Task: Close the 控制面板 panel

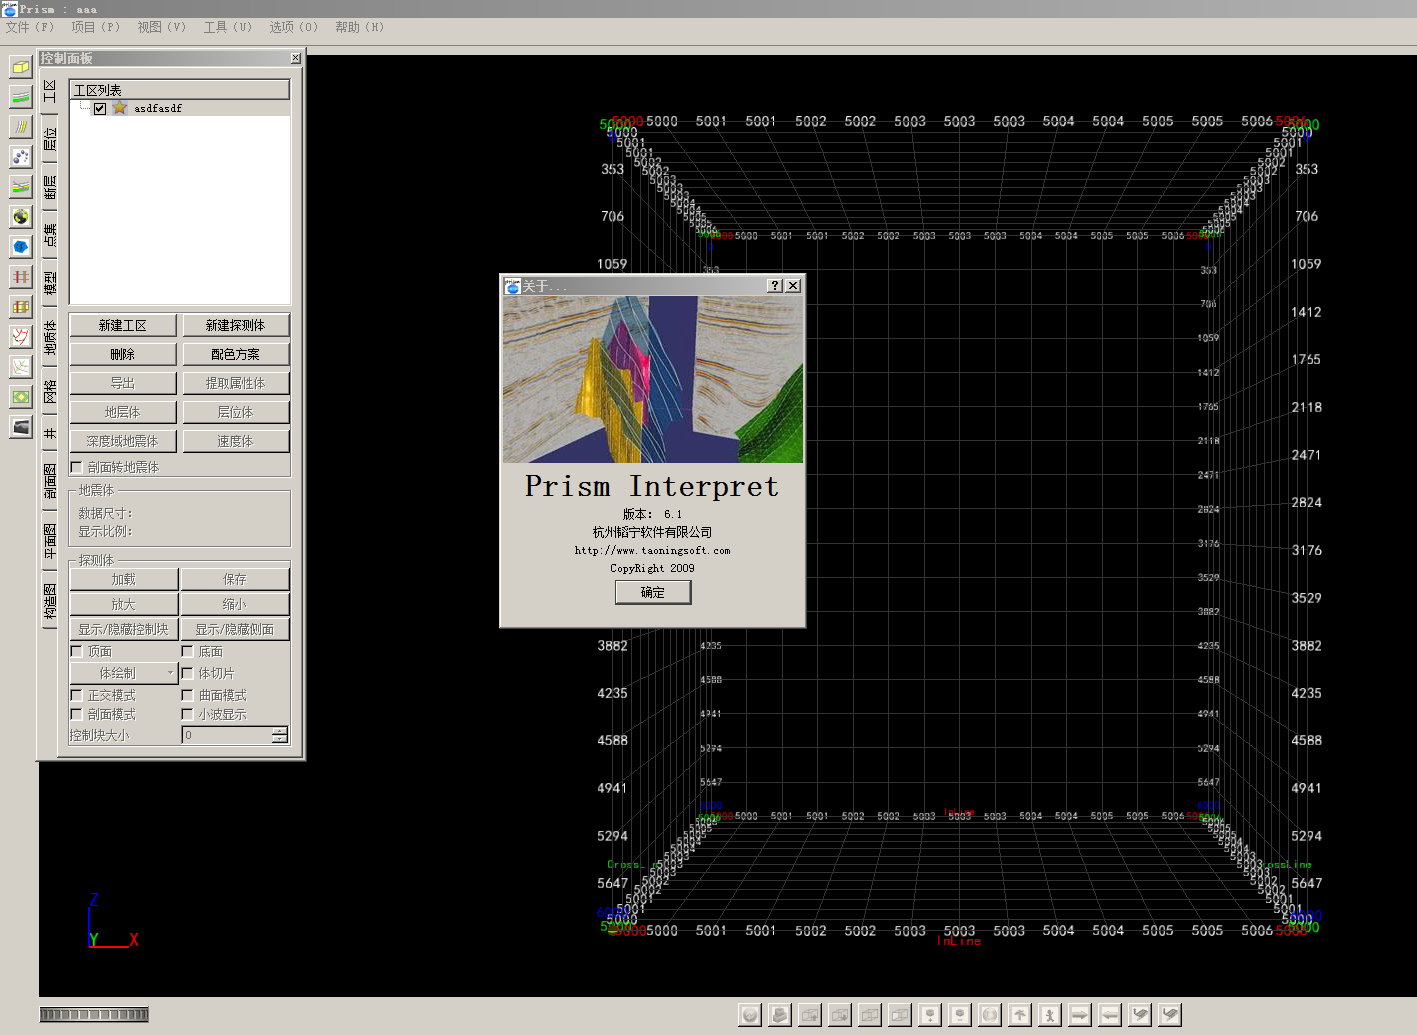Action: point(296,58)
